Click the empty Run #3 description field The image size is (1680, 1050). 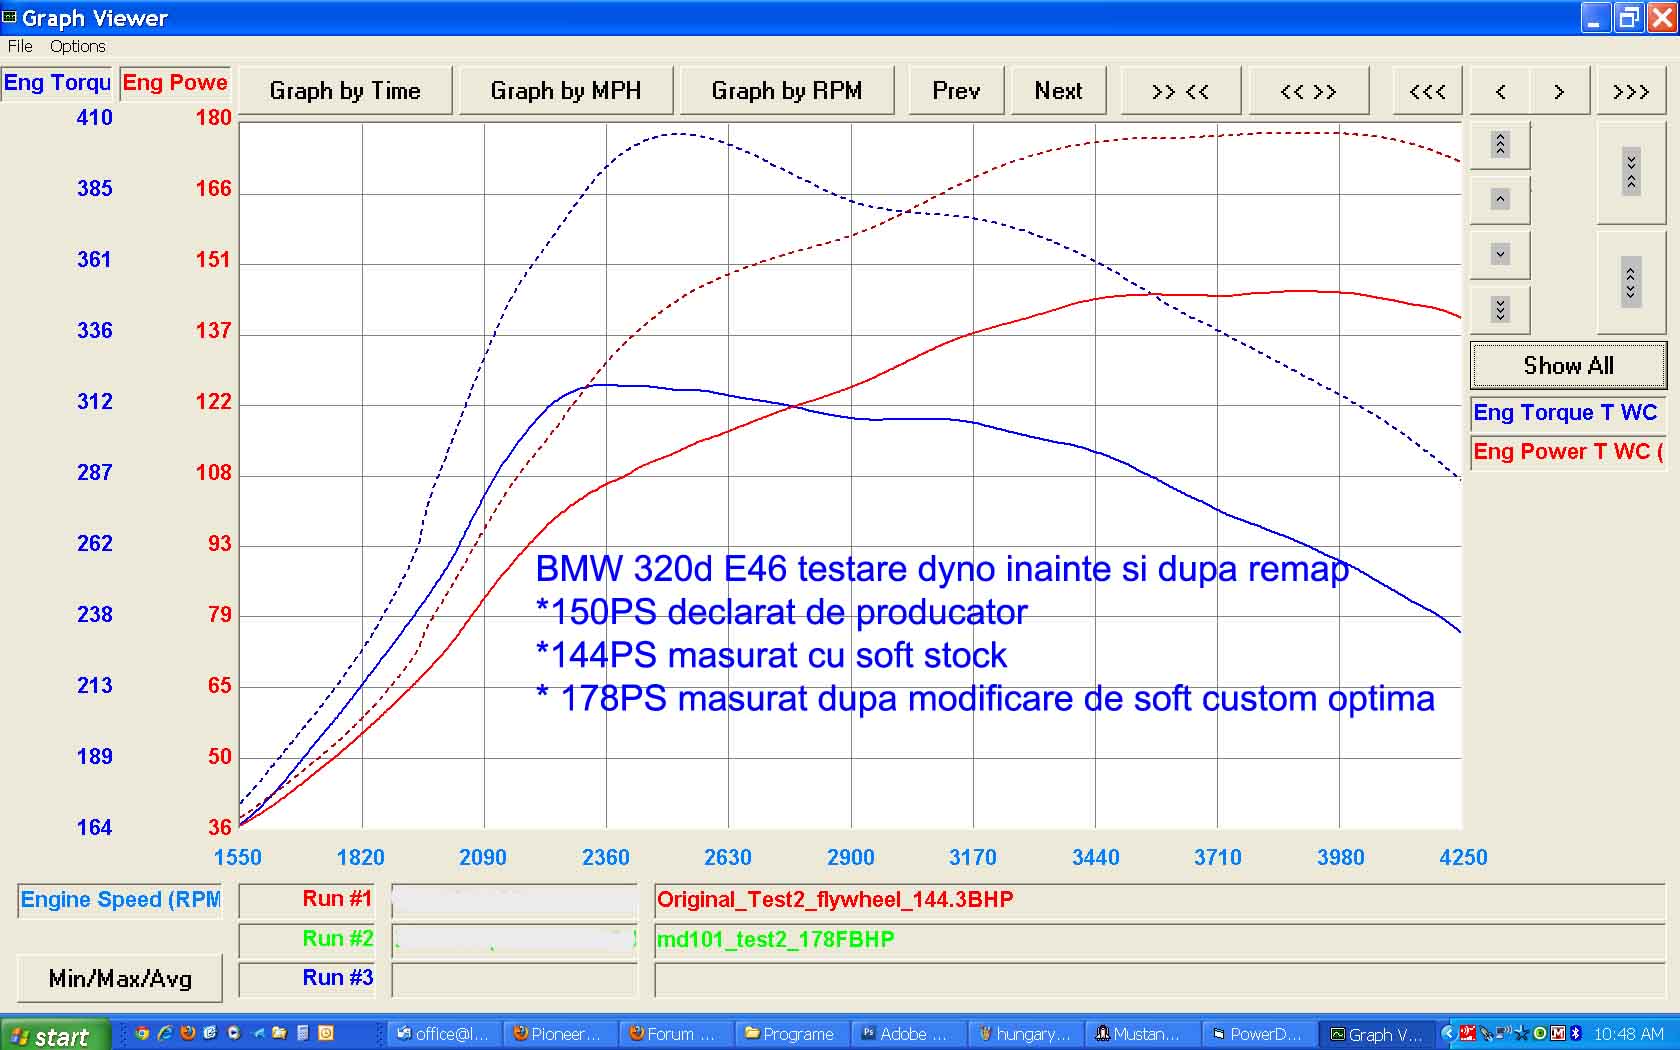[x=1160, y=980]
